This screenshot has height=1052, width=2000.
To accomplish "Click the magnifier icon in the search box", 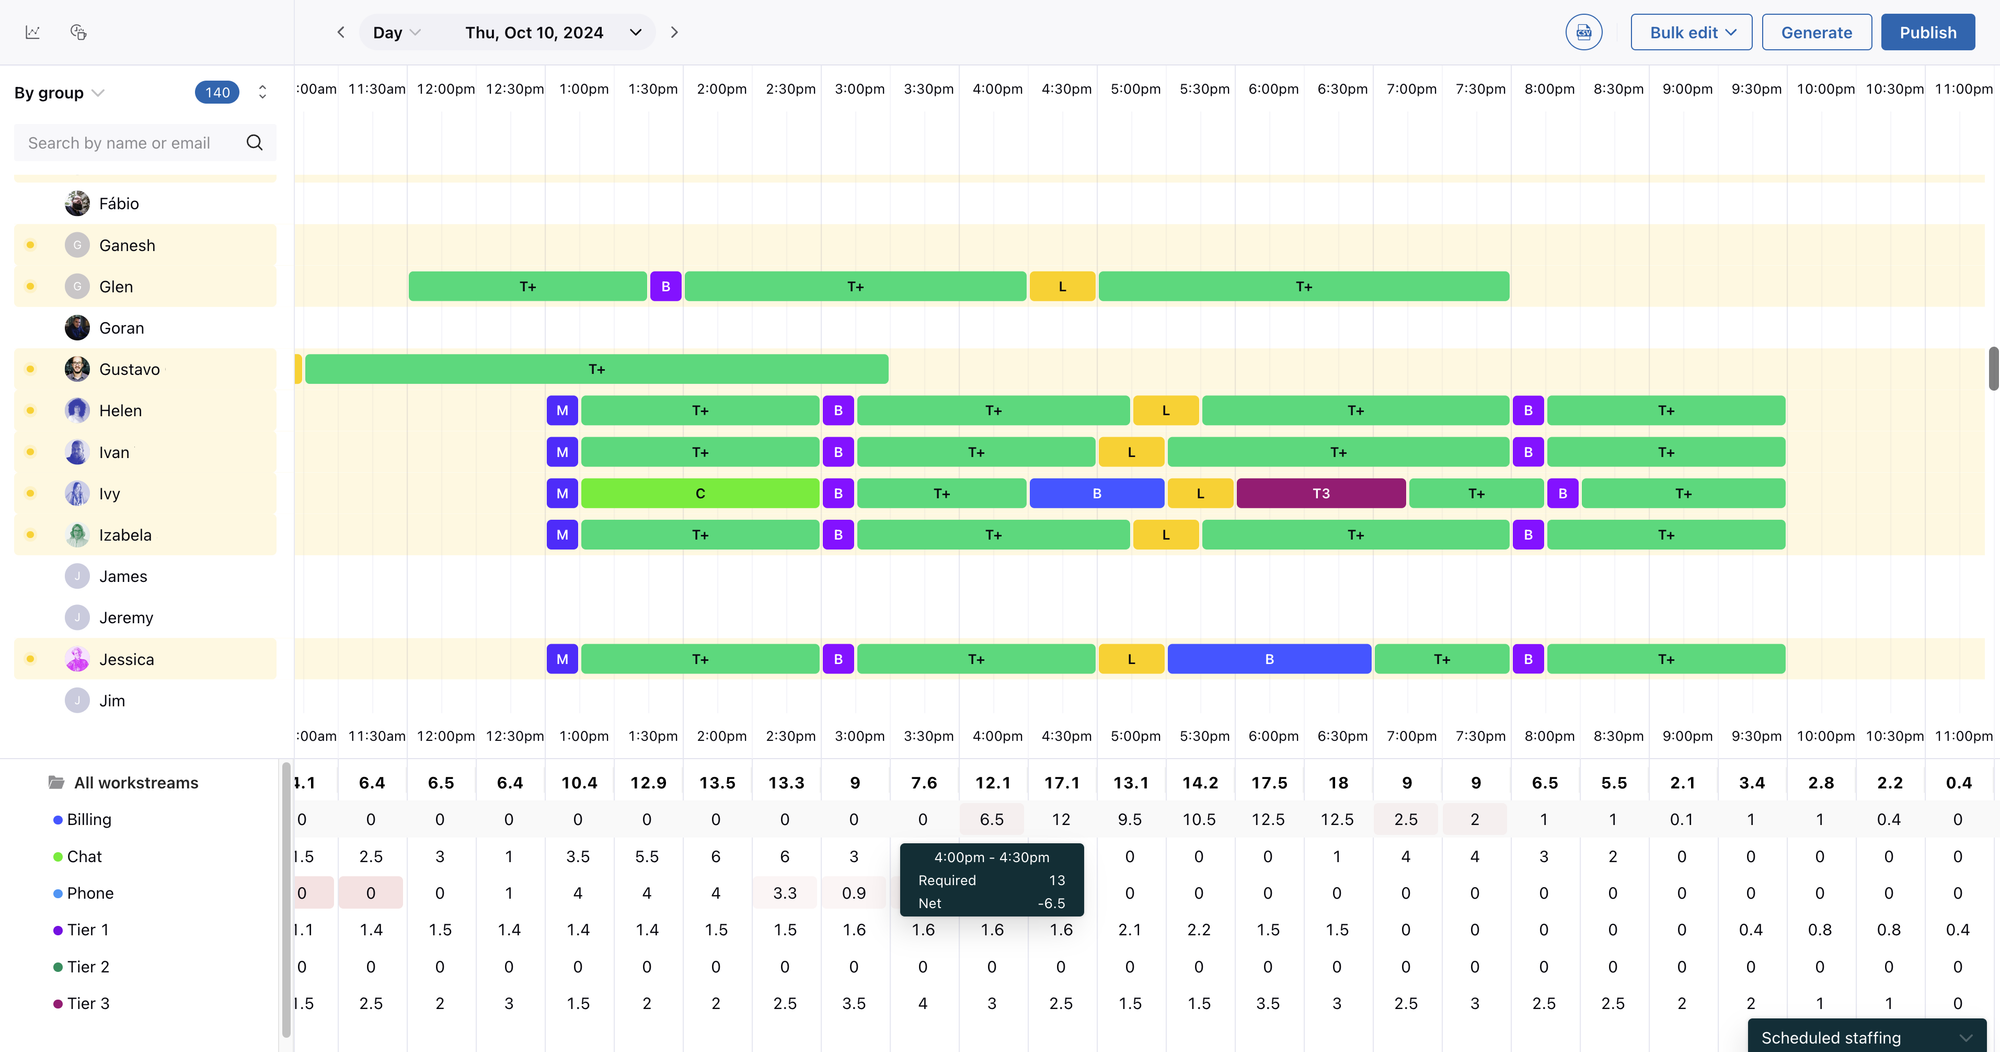I will (x=255, y=143).
